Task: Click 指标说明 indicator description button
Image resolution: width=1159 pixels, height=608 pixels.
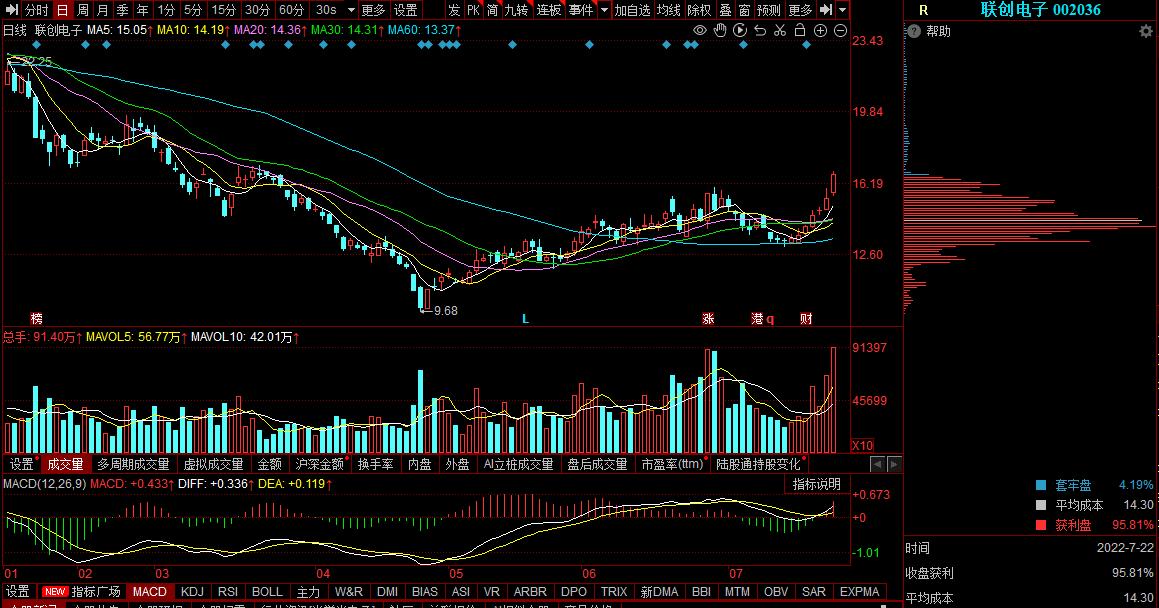Action: [817, 484]
